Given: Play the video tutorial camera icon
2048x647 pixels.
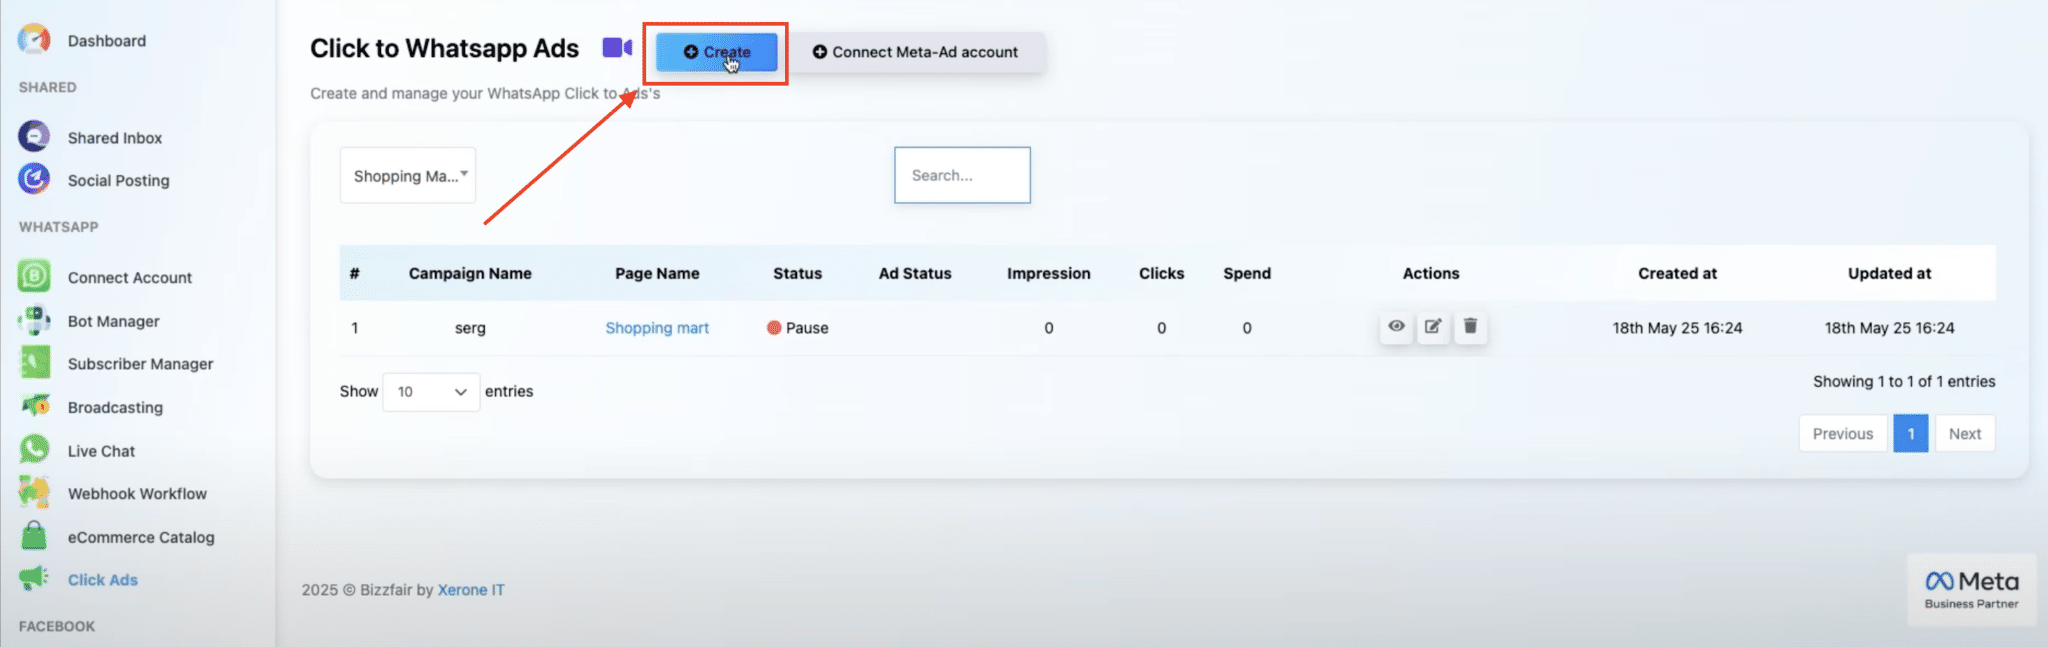Looking at the screenshot, I should coord(617,47).
